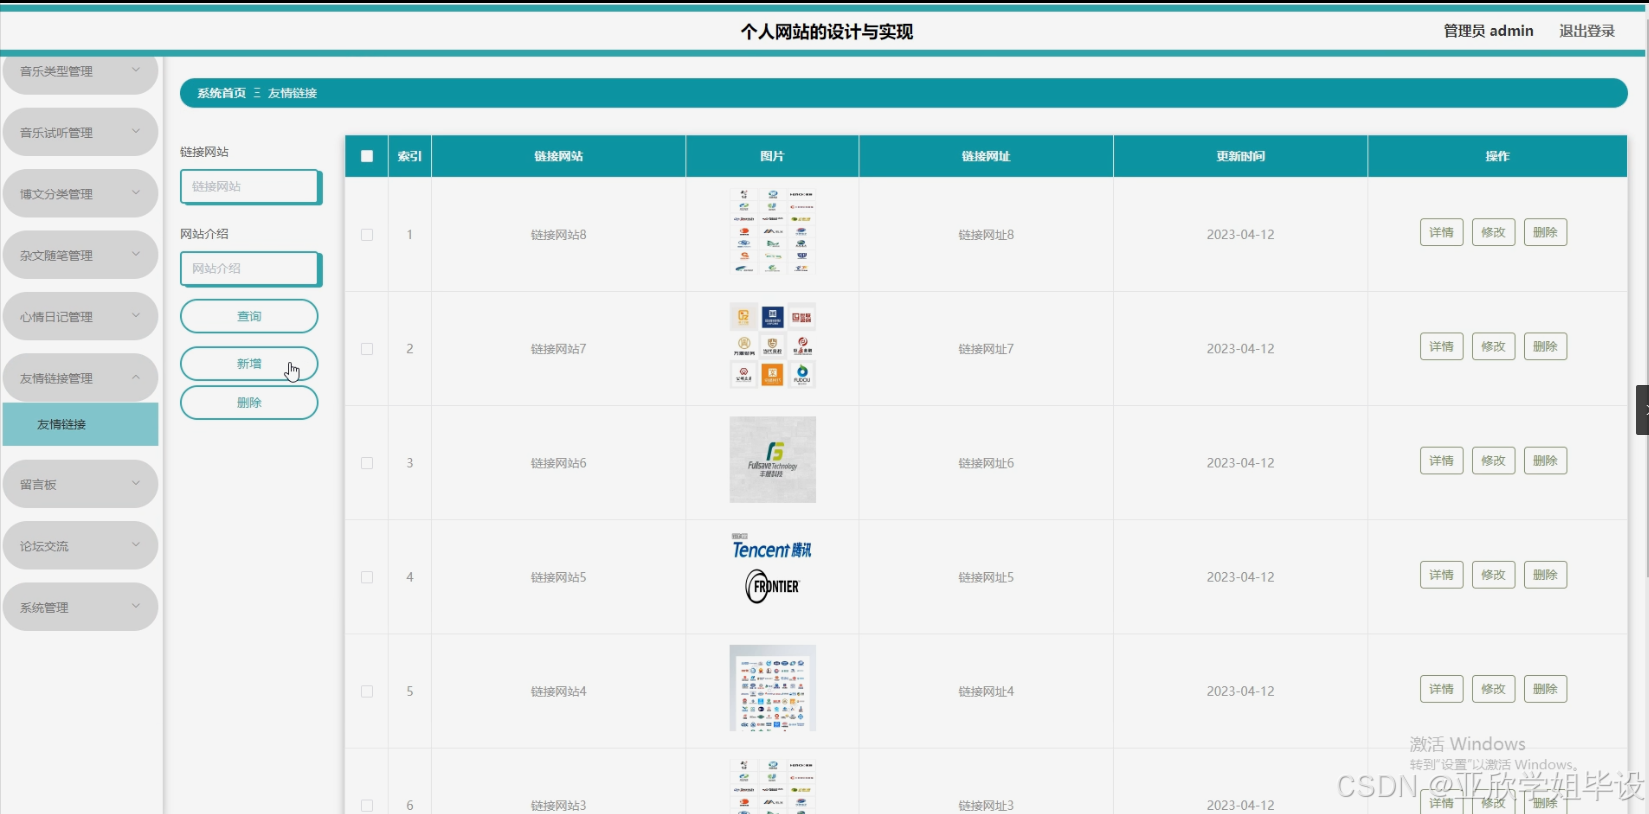Click the 图片 column header
Viewport: 1649px width, 814px height.
772,156
